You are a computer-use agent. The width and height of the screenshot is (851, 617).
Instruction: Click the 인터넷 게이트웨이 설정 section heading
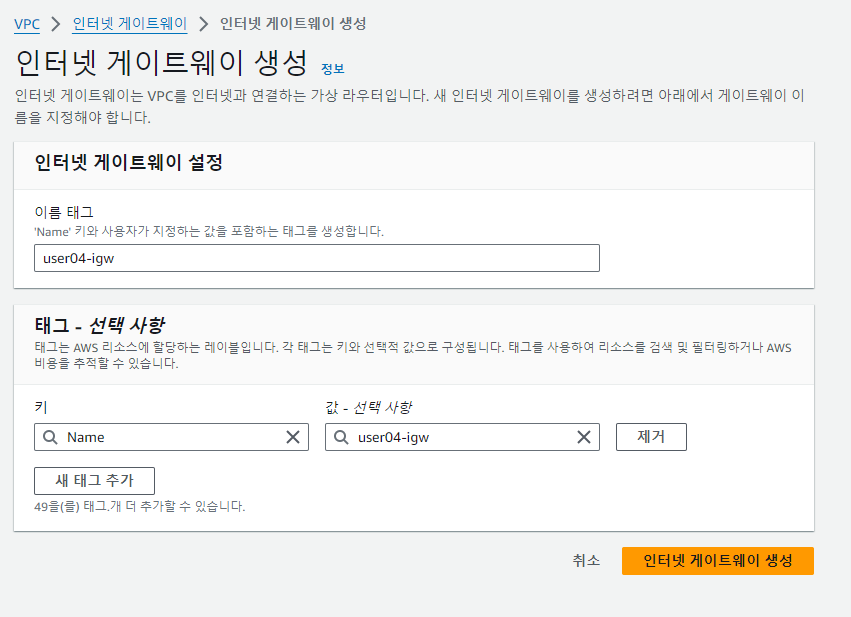click(129, 162)
